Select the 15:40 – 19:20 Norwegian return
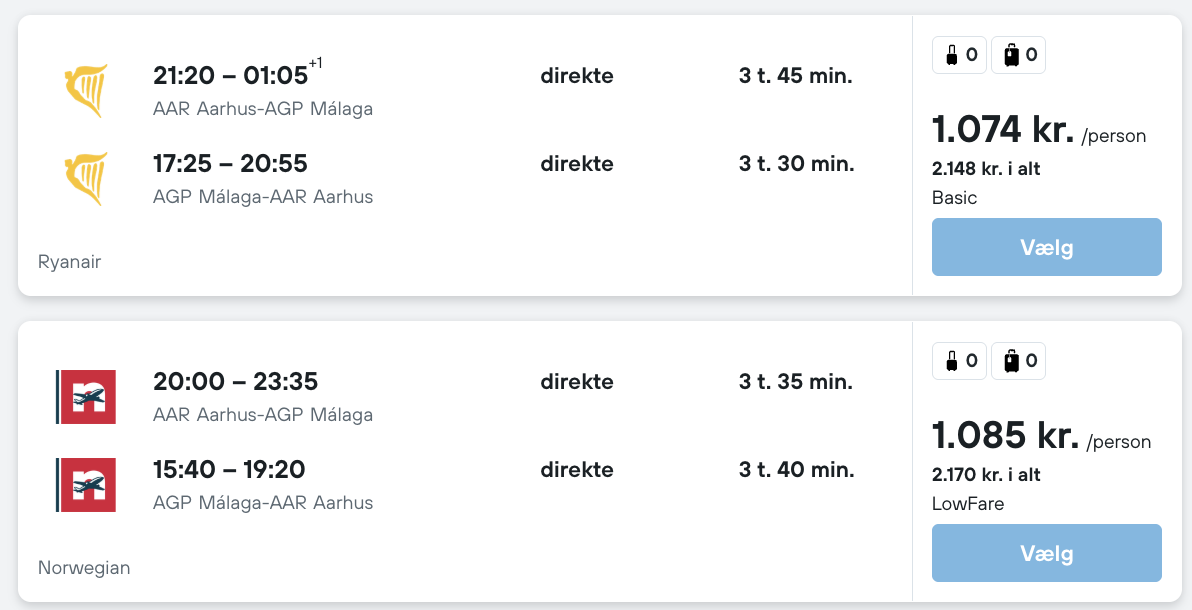 click(x=229, y=470)
